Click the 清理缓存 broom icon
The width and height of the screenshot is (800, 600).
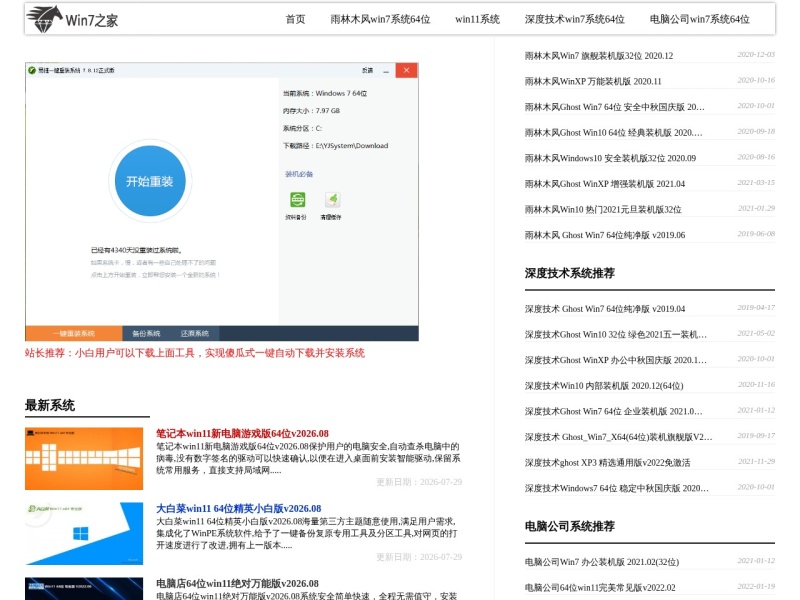pyautogui.click(x=332, y=199)
